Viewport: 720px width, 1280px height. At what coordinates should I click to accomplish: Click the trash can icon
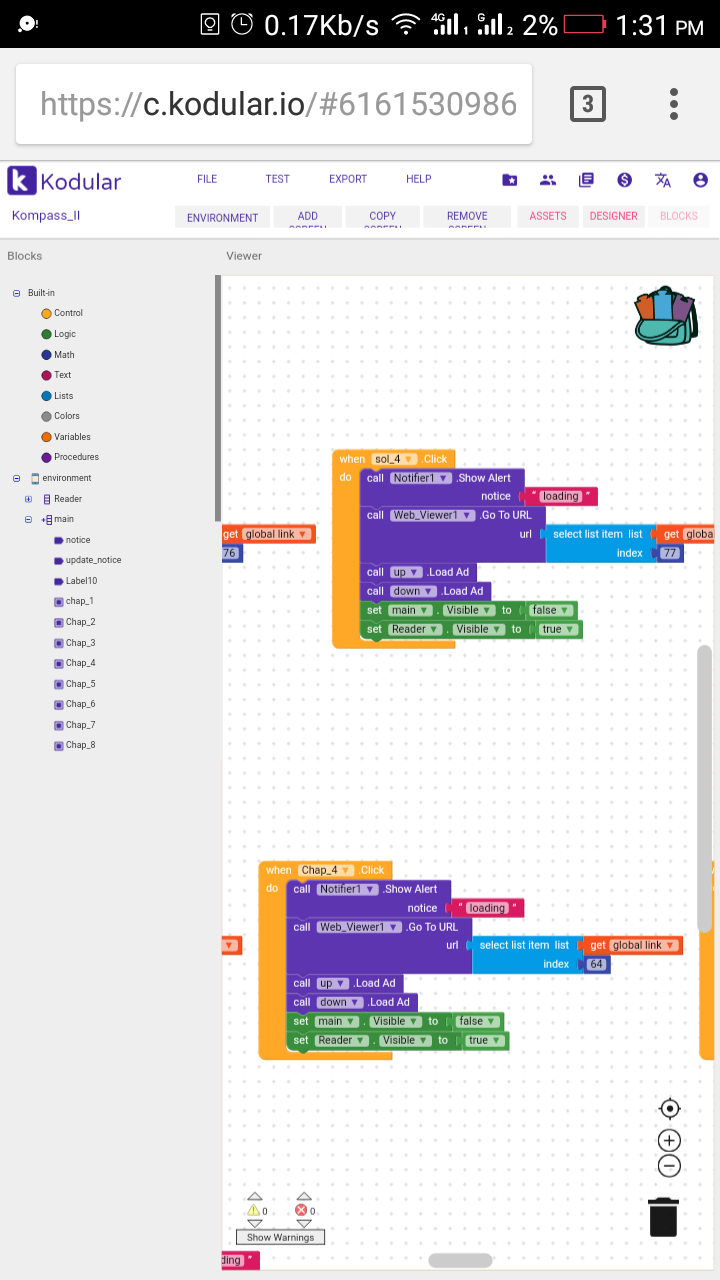[x=664, y=1217]
